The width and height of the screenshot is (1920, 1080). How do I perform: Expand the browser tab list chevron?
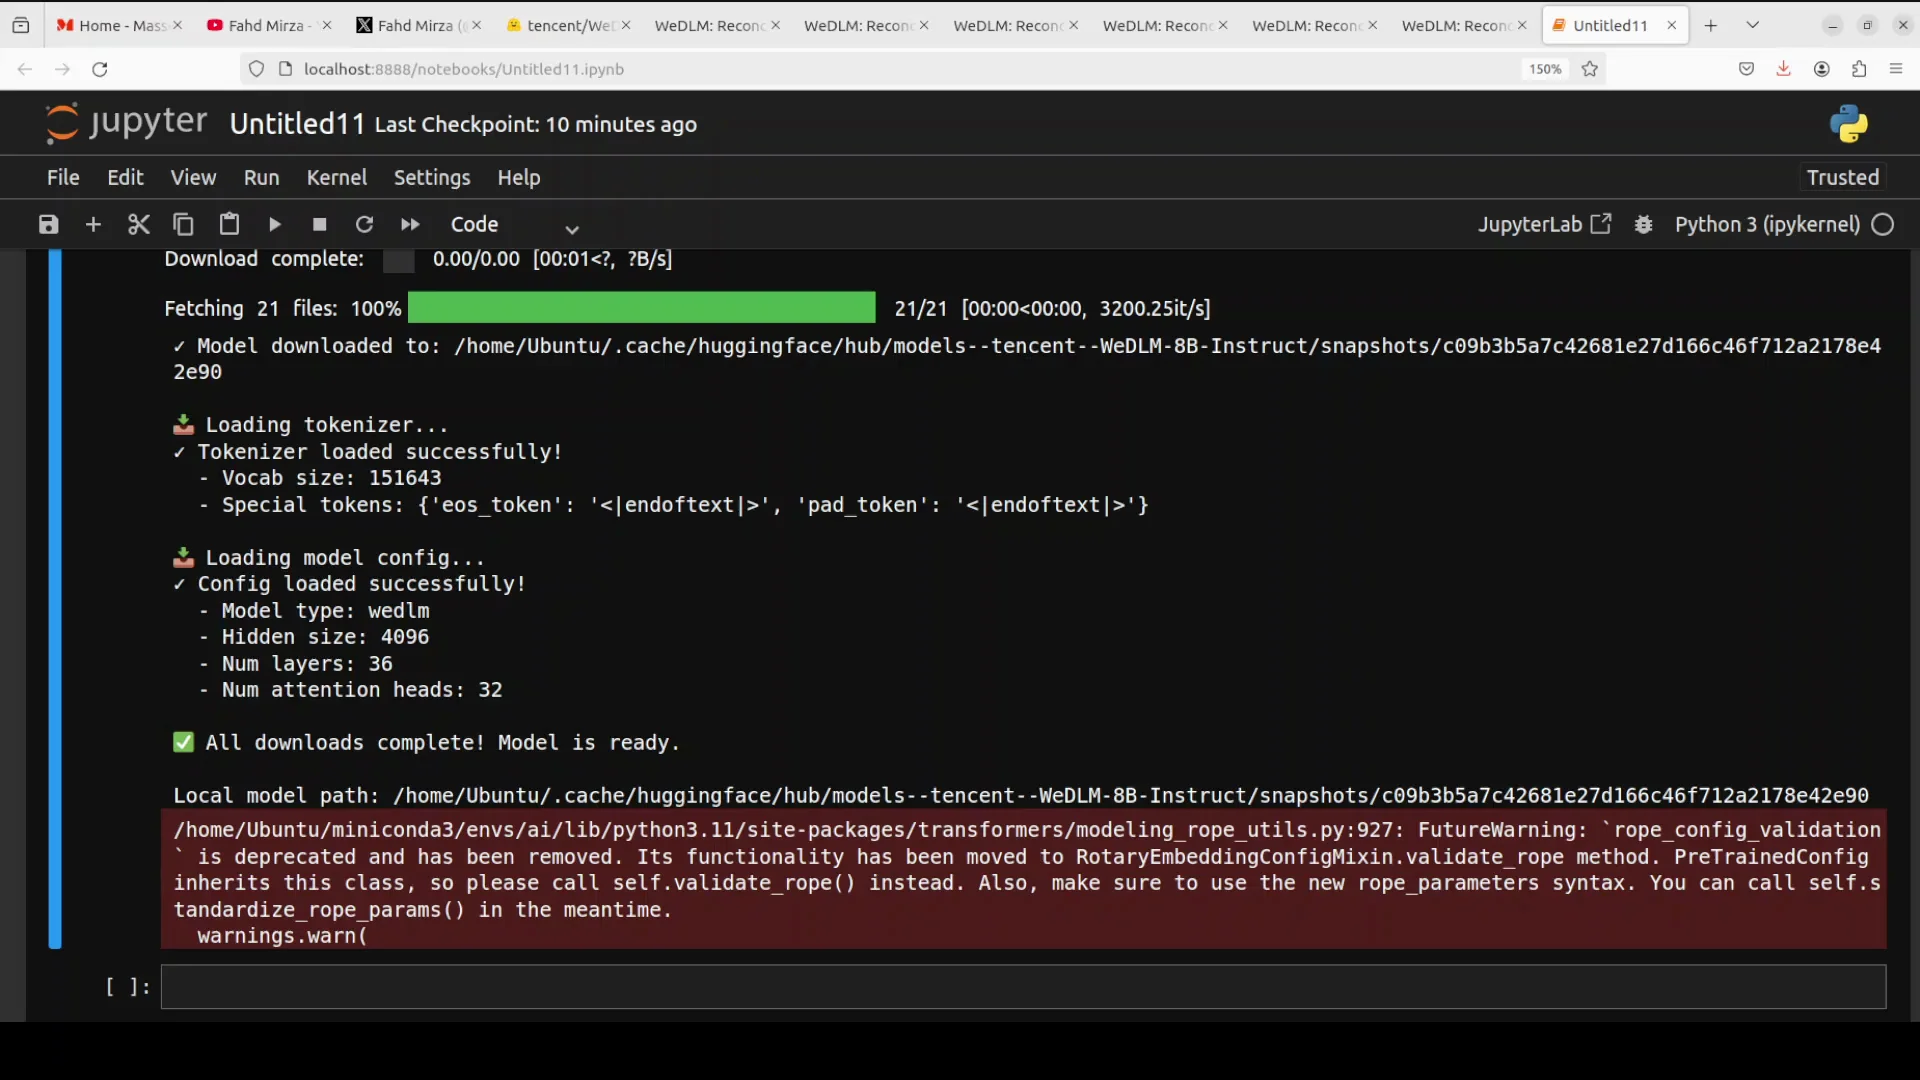click(x=1752, y=25)
